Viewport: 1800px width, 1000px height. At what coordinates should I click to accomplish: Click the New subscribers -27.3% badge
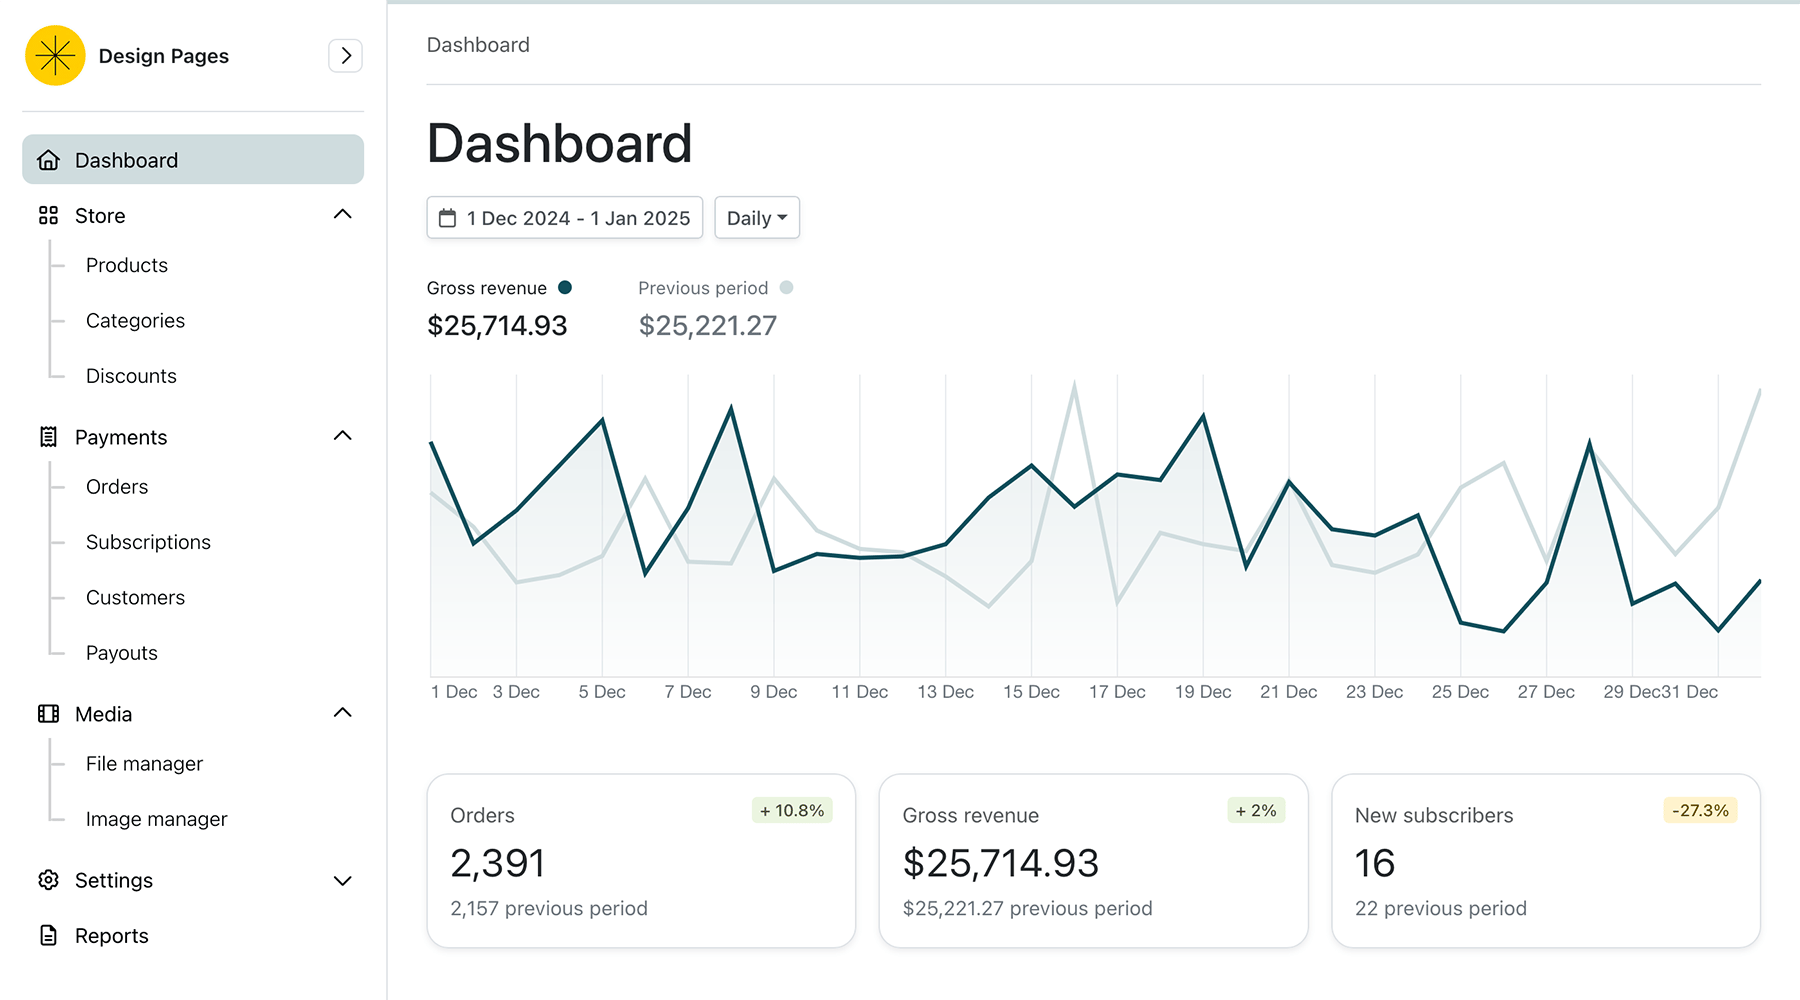coord(1700,810)
